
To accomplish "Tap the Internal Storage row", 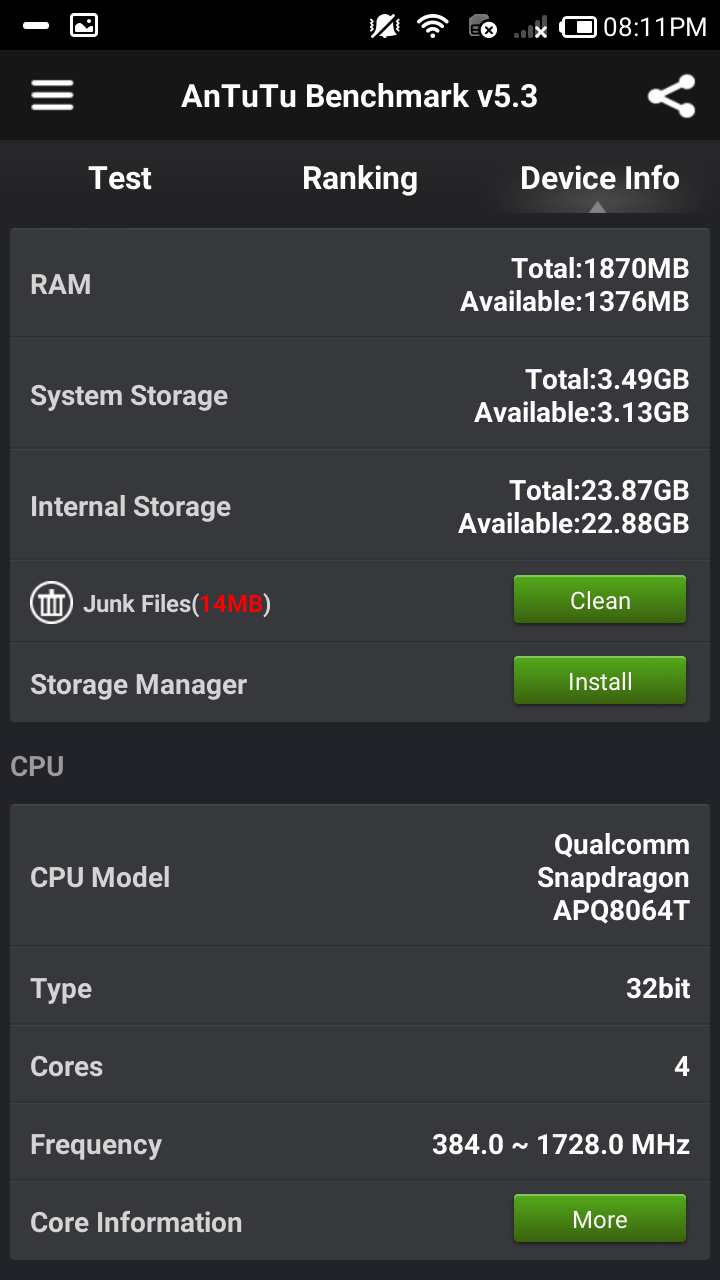I will (360, 506).
